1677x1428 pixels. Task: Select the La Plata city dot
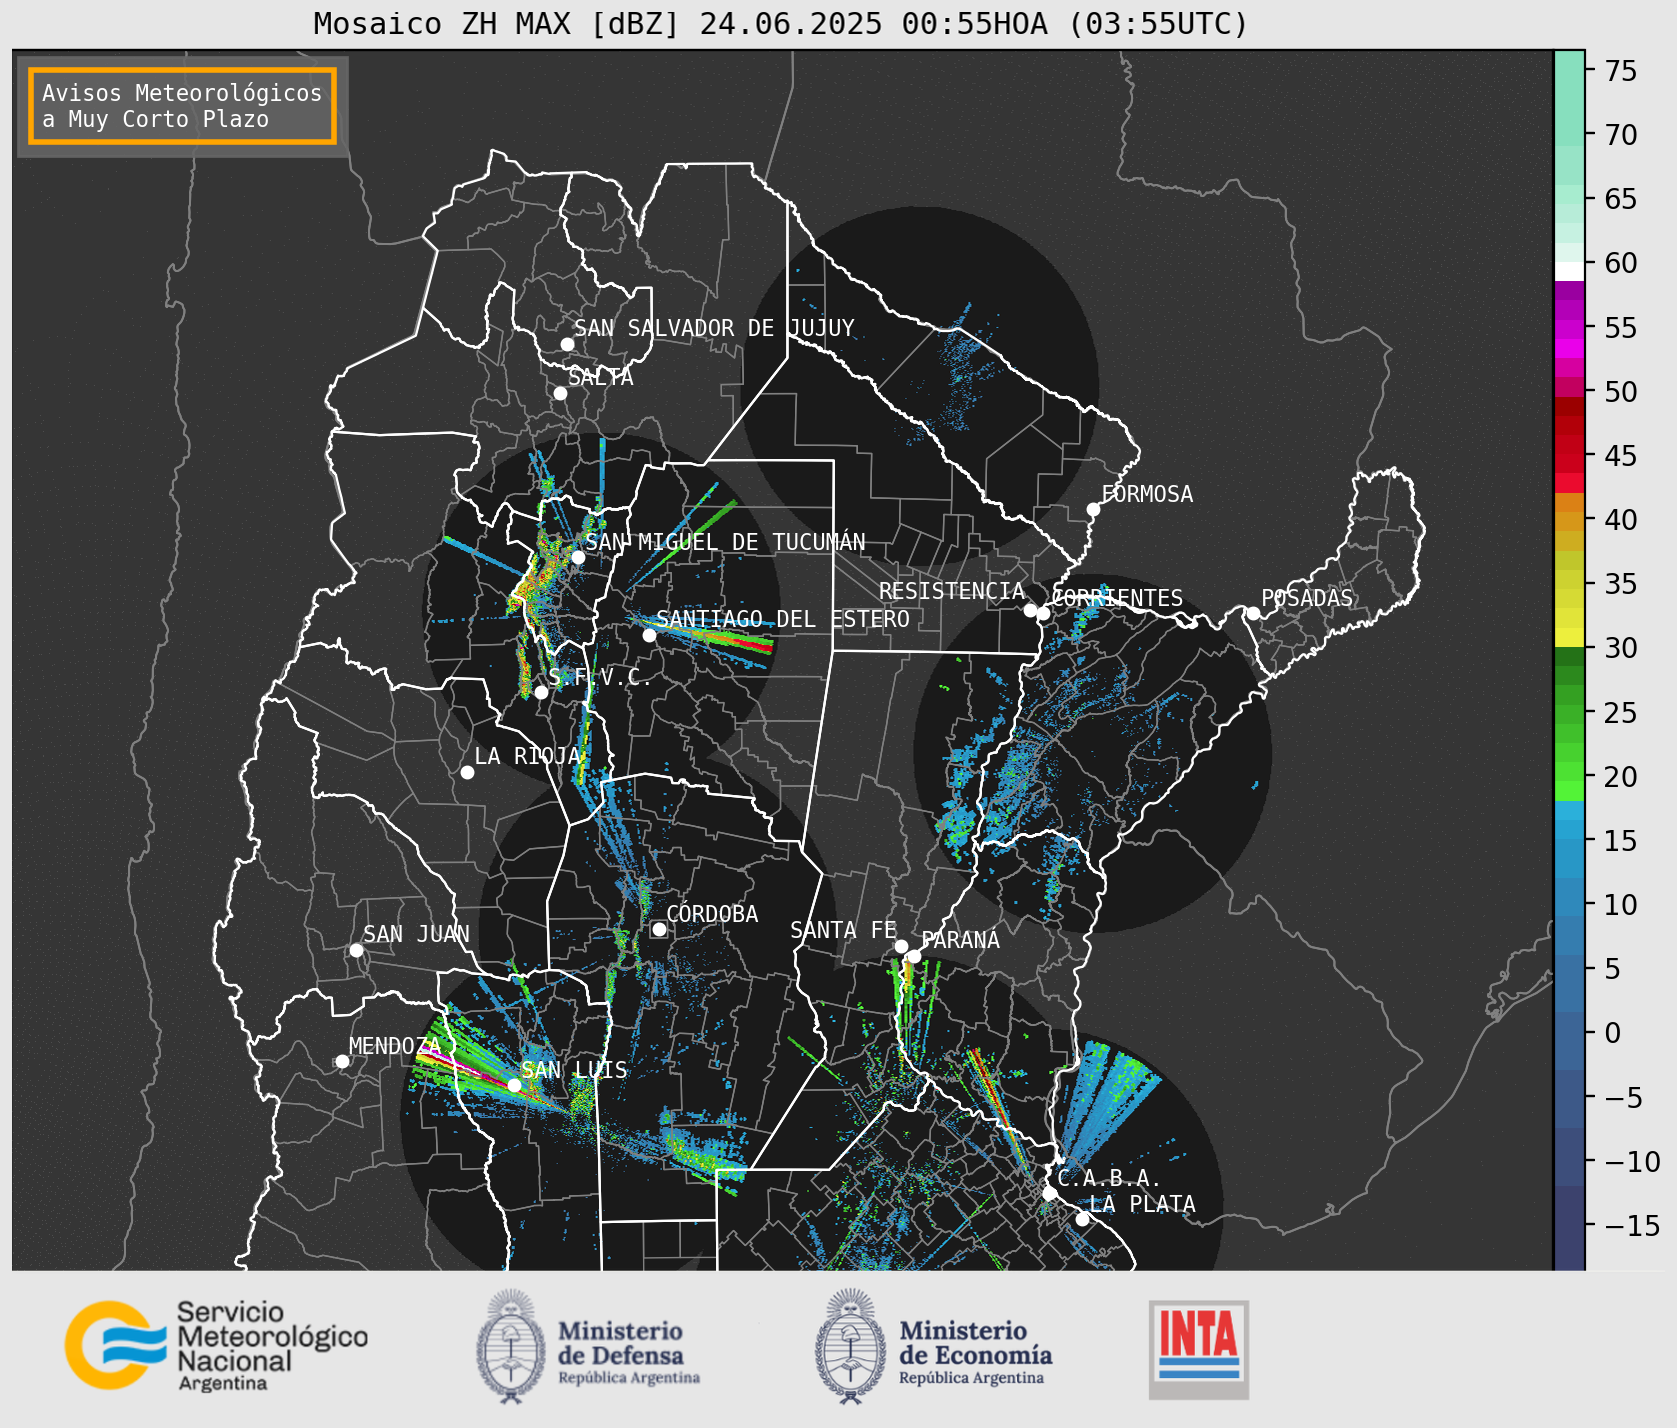[1082, 1218]
